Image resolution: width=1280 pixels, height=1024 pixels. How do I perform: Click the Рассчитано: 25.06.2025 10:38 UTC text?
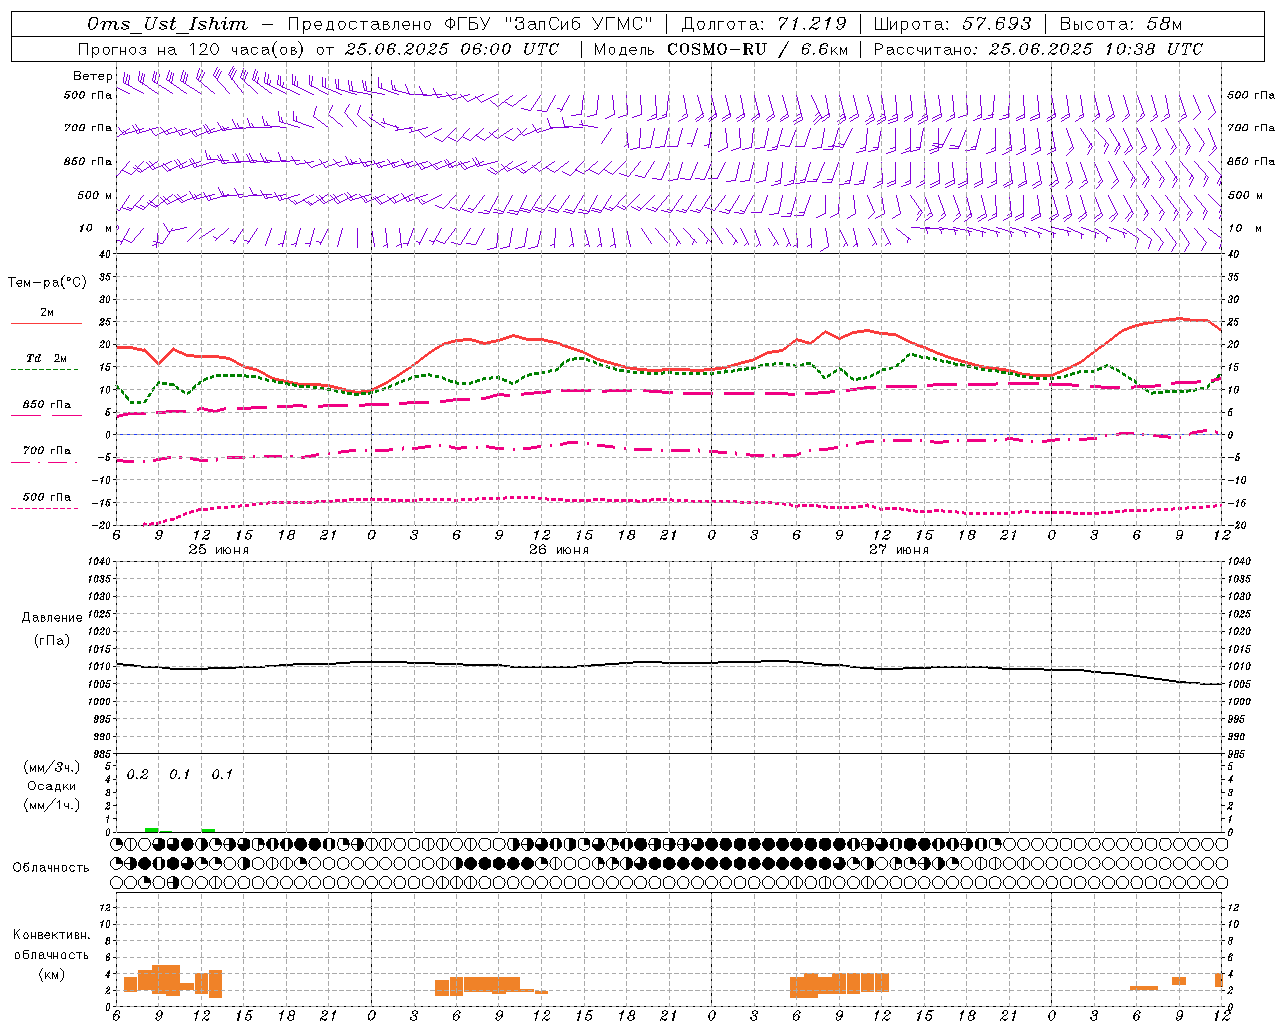pos(1039,49)
